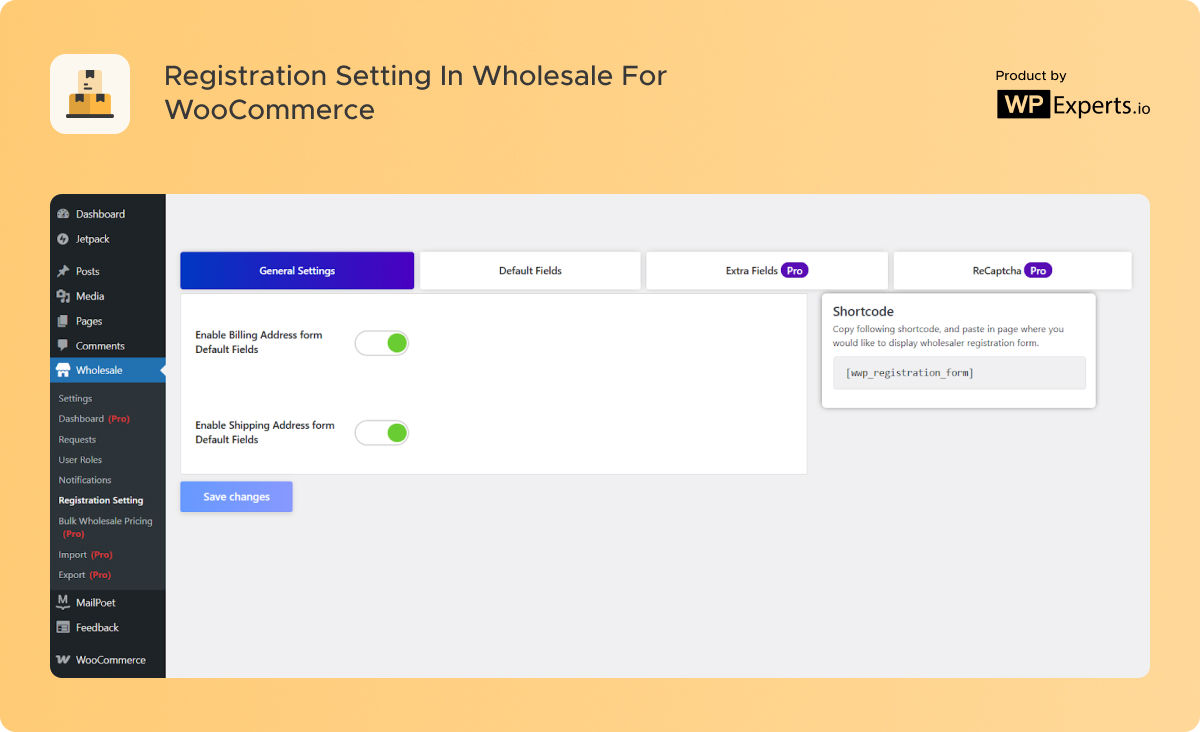This screenshot has height=732, width=1200.
Task: Click the Pages icon in sidebar
Action: (63, 321)
